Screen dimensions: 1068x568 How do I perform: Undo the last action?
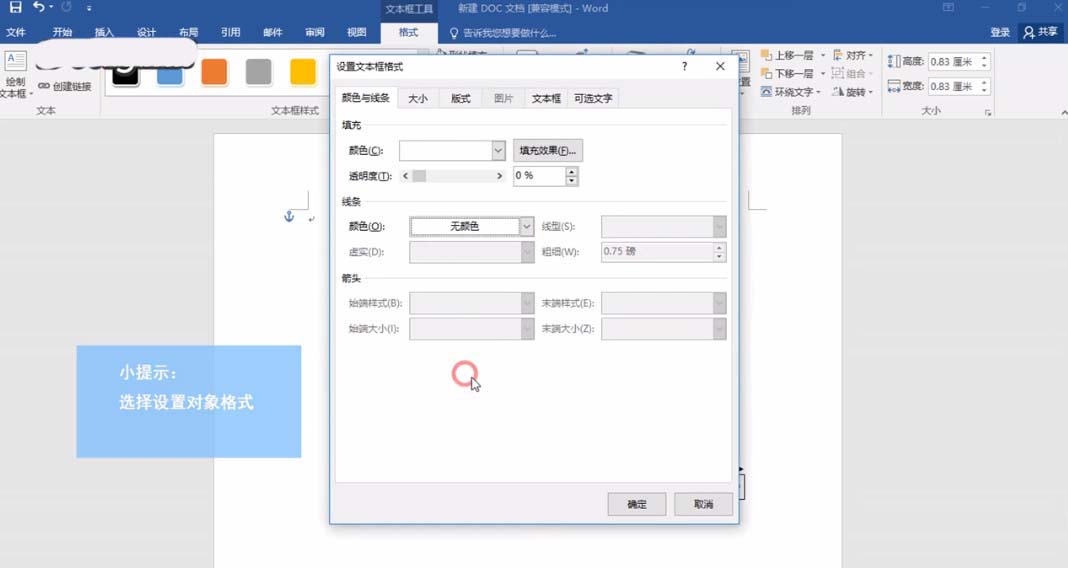click(39, 7)
